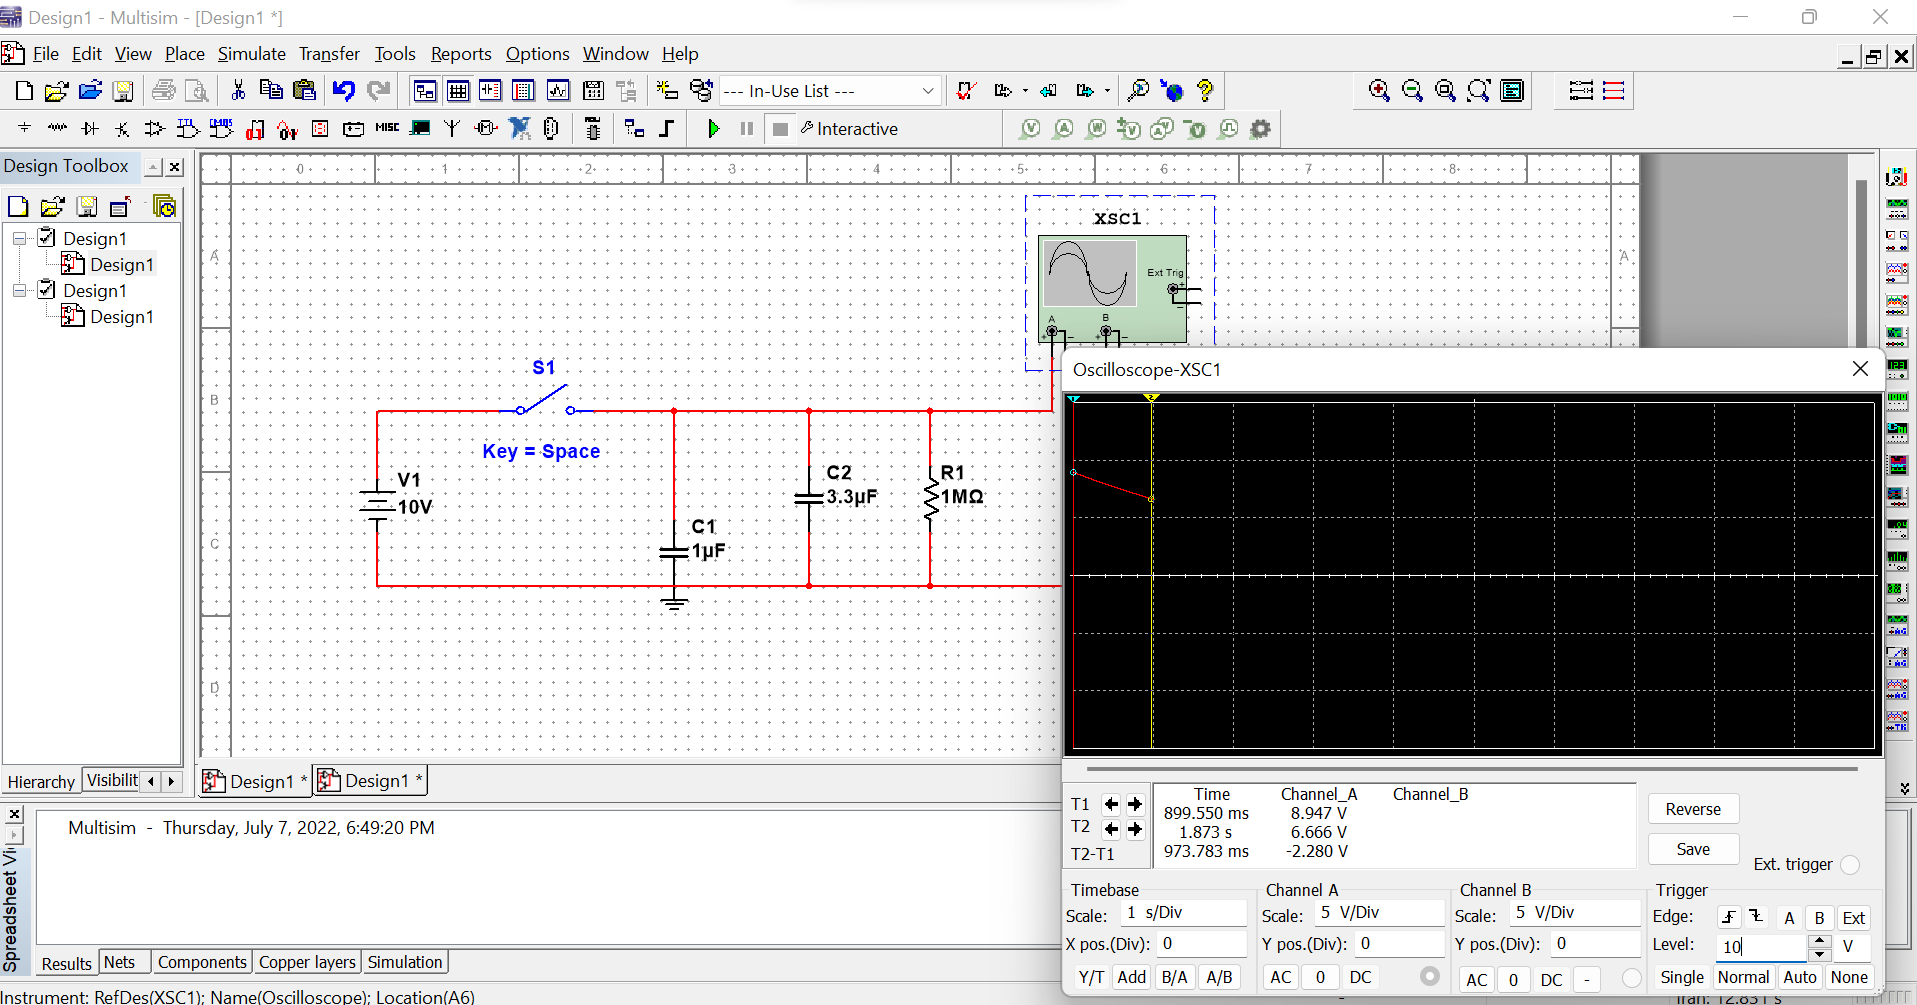
Task: Click Save to export oscilloscope data
Action: 1692,849
